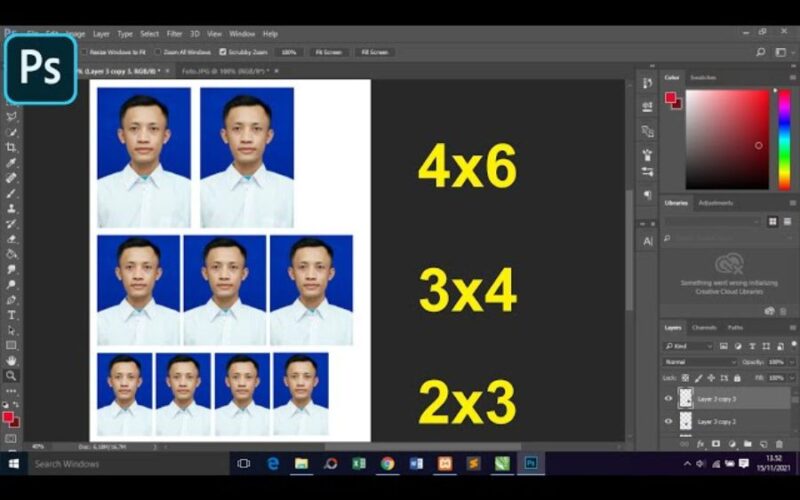
Task: Open the Window menu
Action: coord(242,34)
